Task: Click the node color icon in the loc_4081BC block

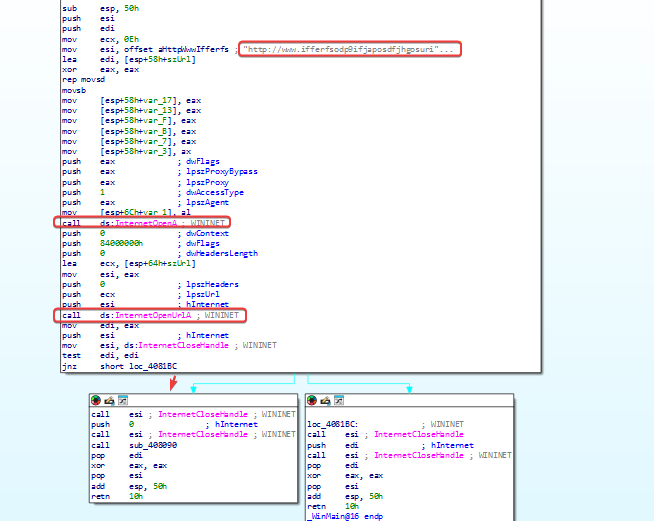Action: tap(312, 400)
